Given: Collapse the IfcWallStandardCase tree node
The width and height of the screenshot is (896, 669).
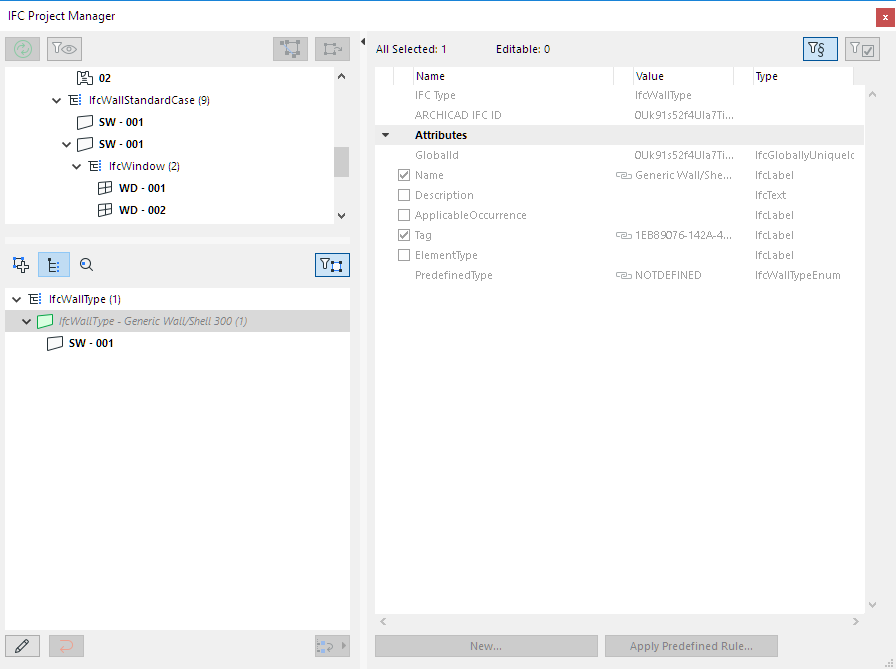Looking at the screenshot, I should 57,100.
